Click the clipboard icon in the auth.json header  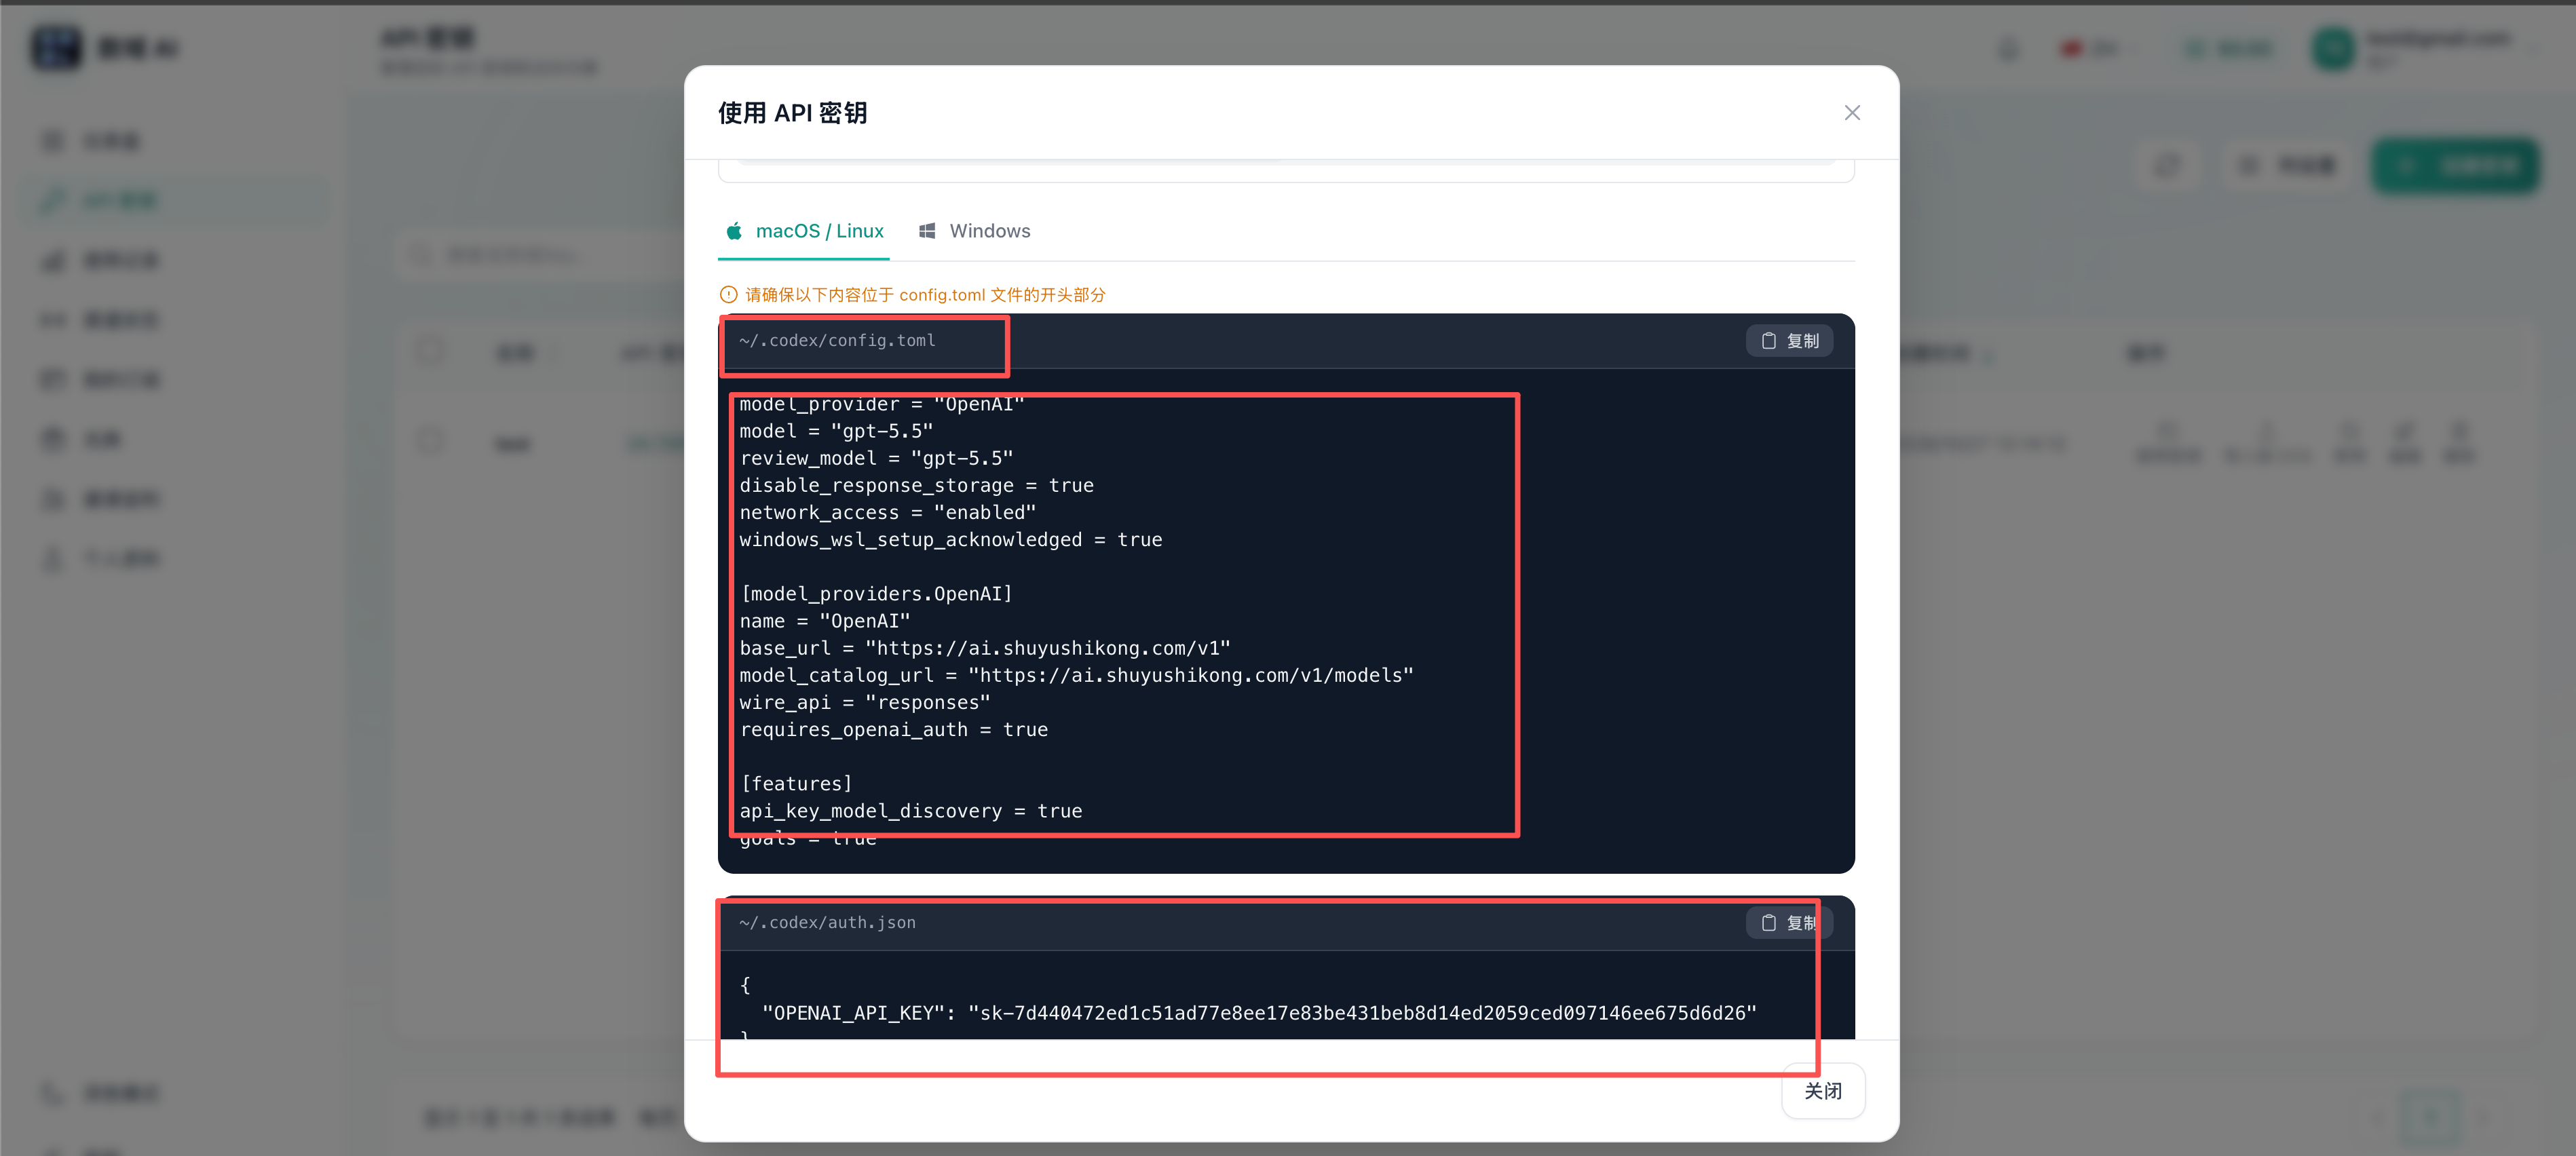pos(1768,923)
